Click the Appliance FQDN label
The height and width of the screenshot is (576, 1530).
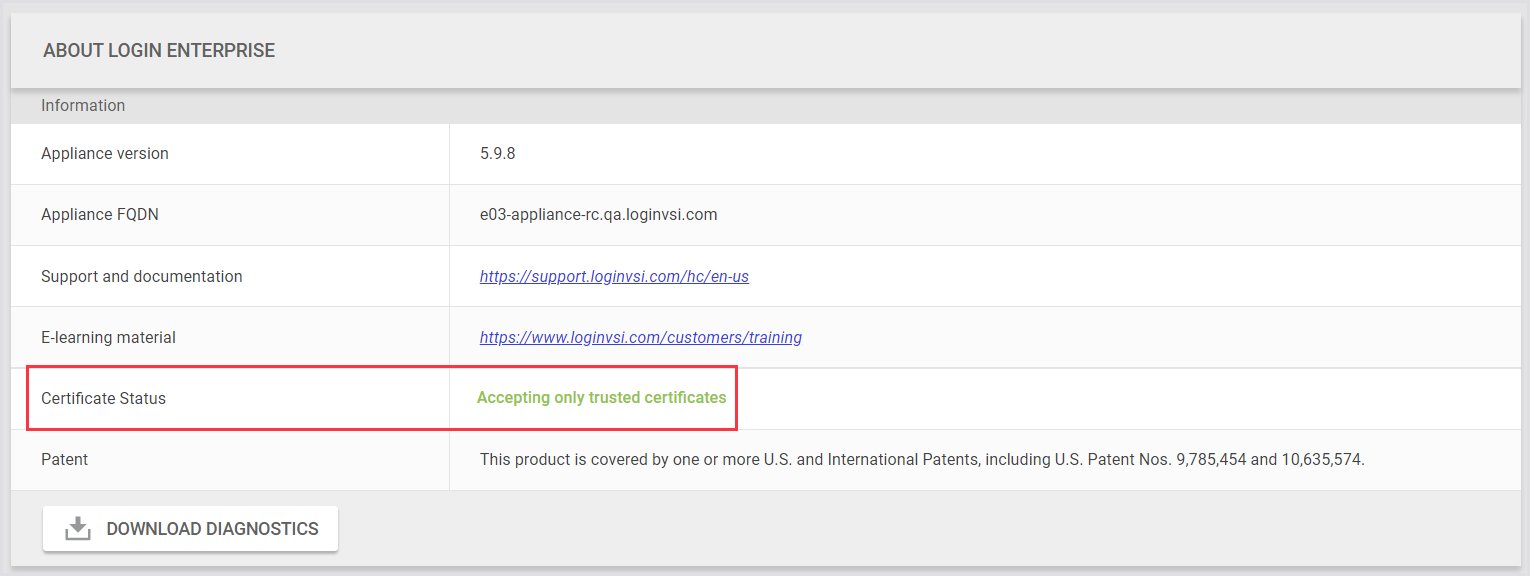click(100, 214)
